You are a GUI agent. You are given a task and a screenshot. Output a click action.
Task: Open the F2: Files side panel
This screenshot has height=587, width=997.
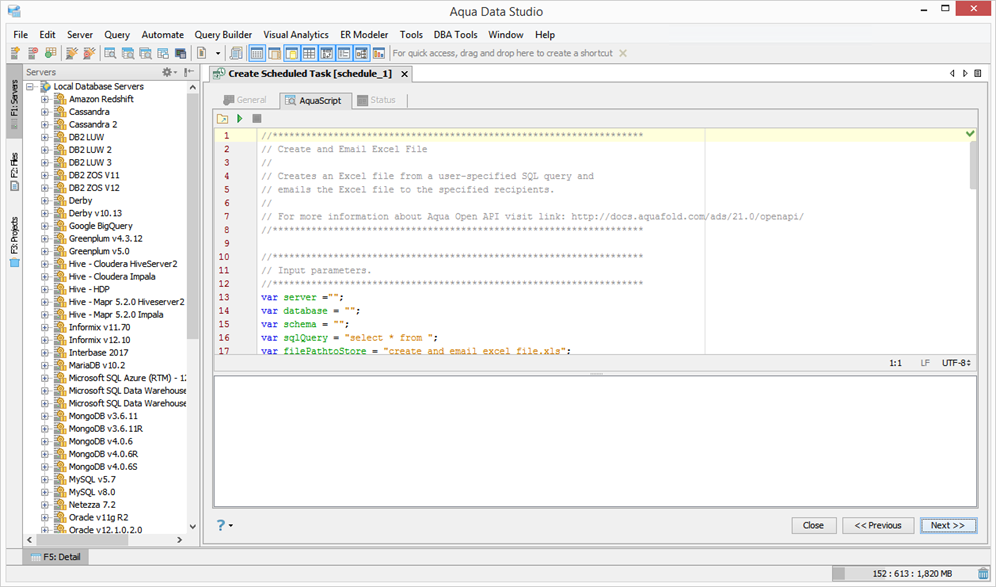(x=15, y=172)
